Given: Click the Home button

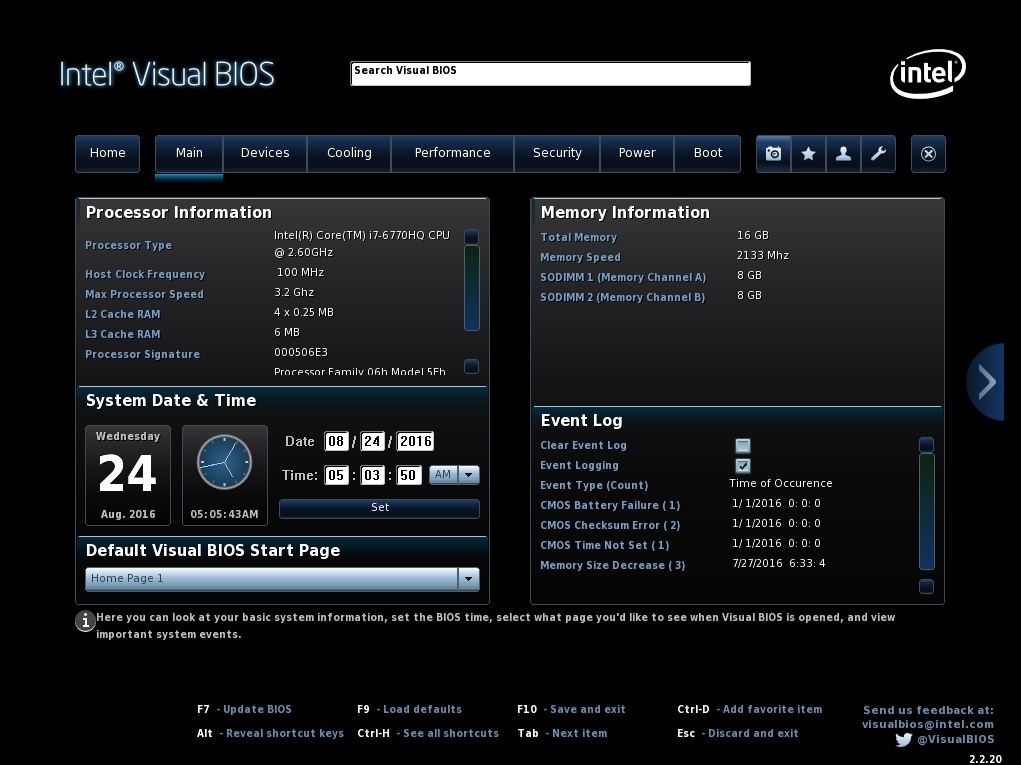Looking at the screenshot, I should [107, 154].
